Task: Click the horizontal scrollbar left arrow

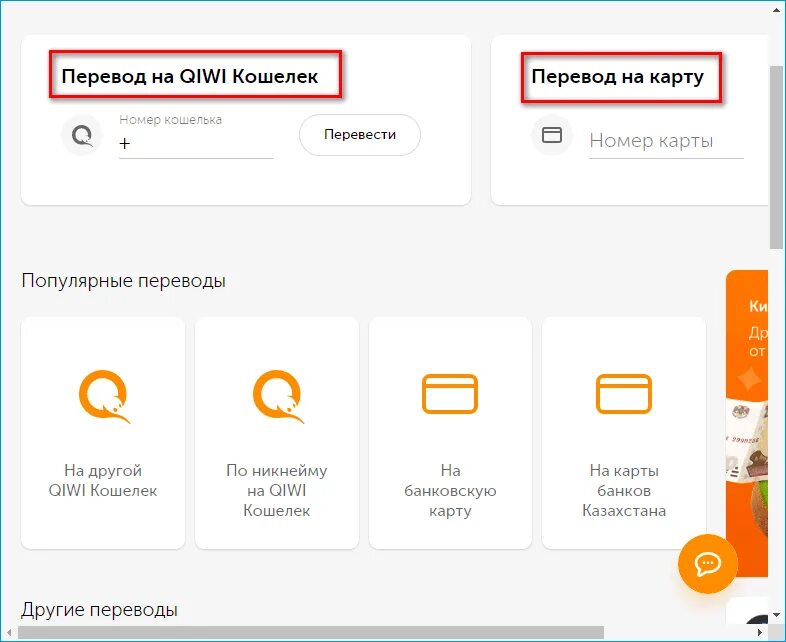Action: point(9,632)
